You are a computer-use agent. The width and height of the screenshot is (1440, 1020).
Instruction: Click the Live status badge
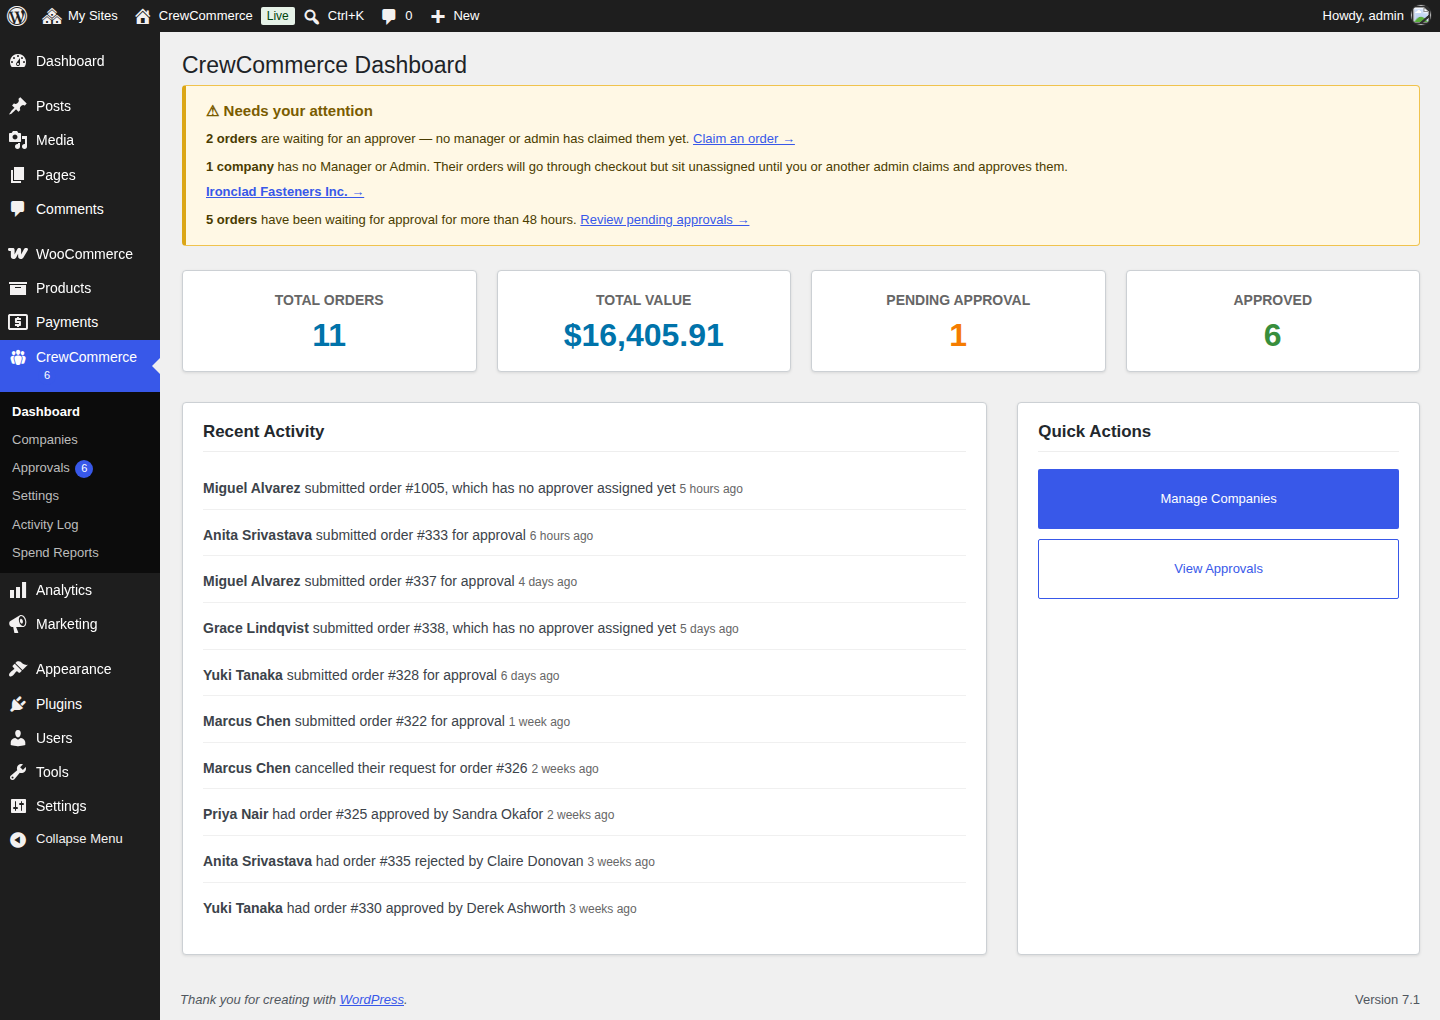[278, 16]
